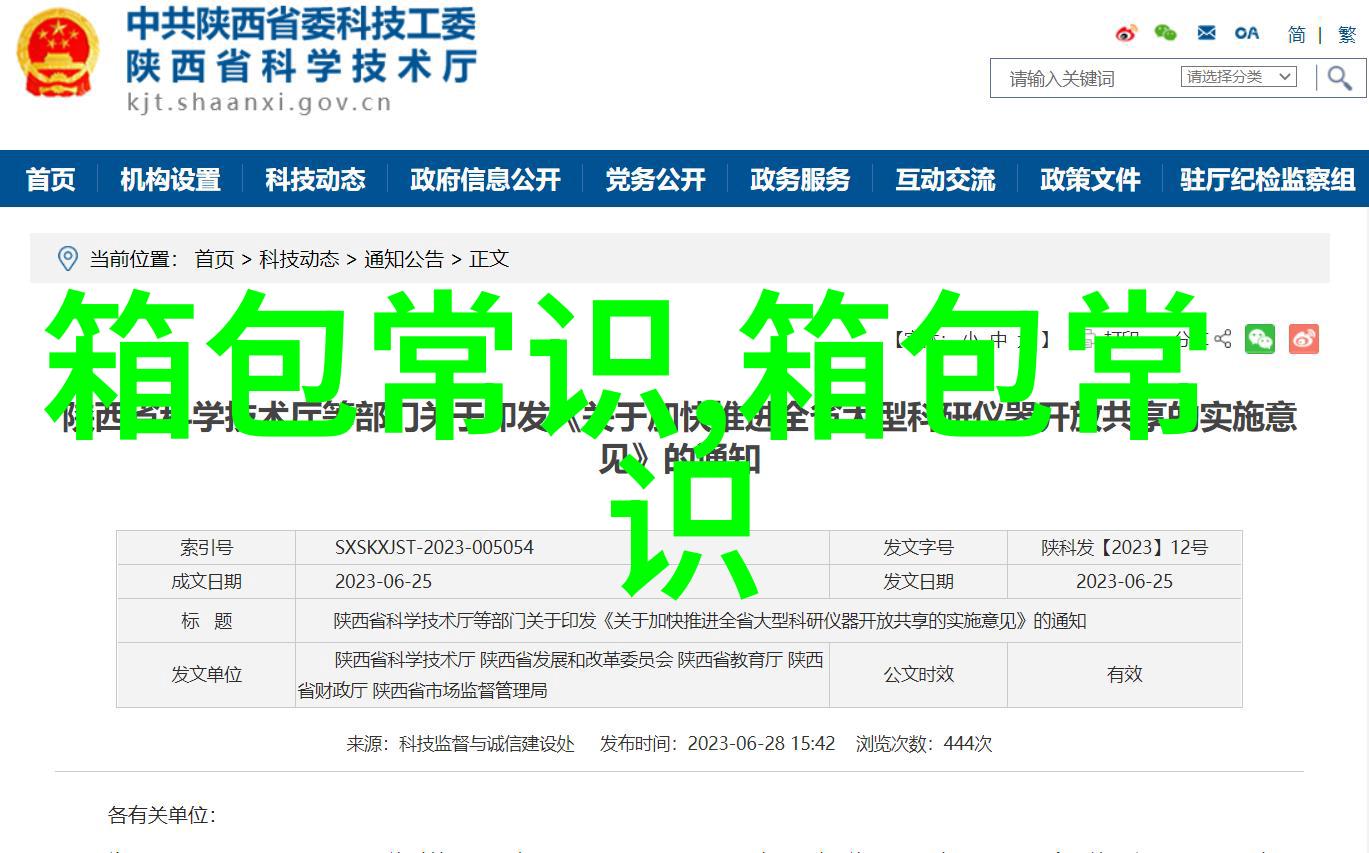Share article via green WeChat button
Viewport: 1369px width, 853px height.
coord(1260,339)
